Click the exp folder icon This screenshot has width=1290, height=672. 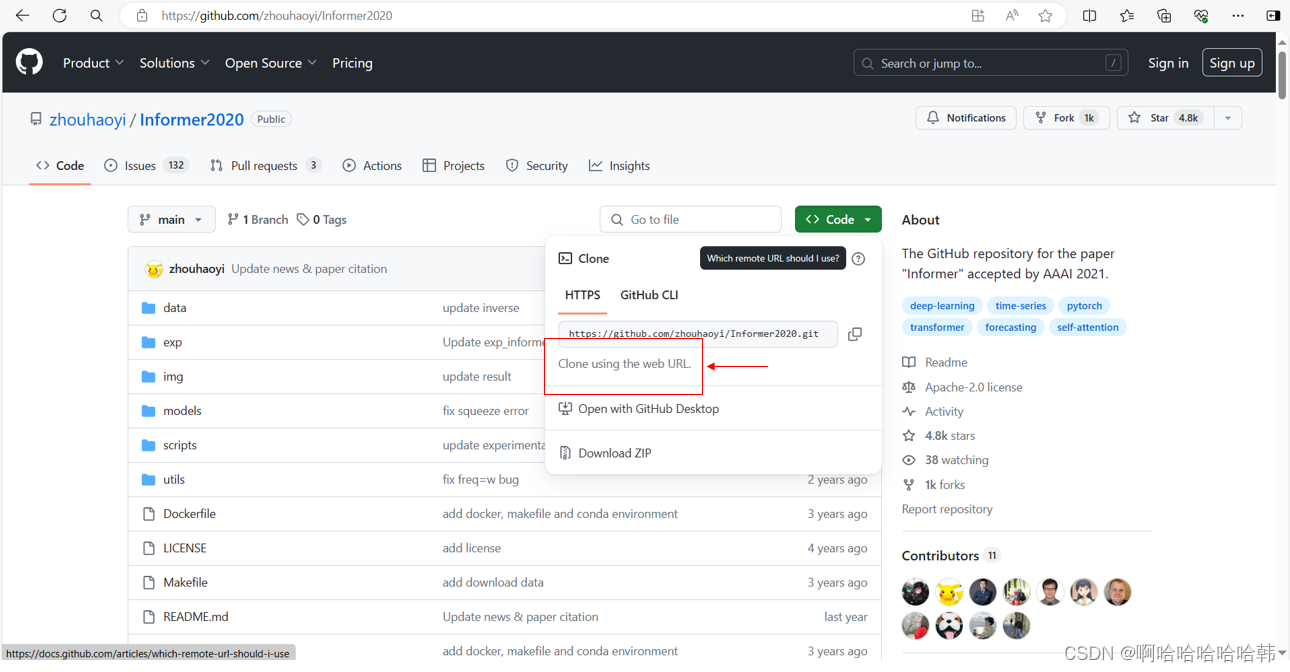point(149,342)
